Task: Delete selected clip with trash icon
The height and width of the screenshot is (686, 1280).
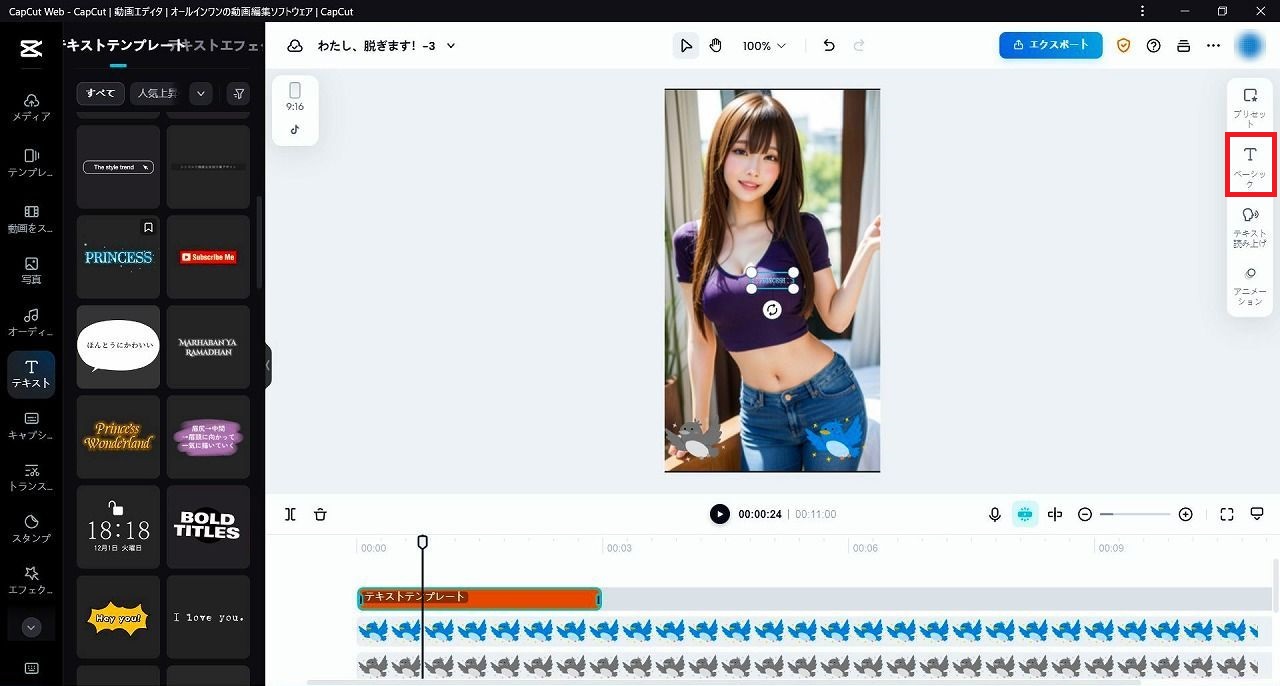Action: pyautogui.click(x=320, y=514)
